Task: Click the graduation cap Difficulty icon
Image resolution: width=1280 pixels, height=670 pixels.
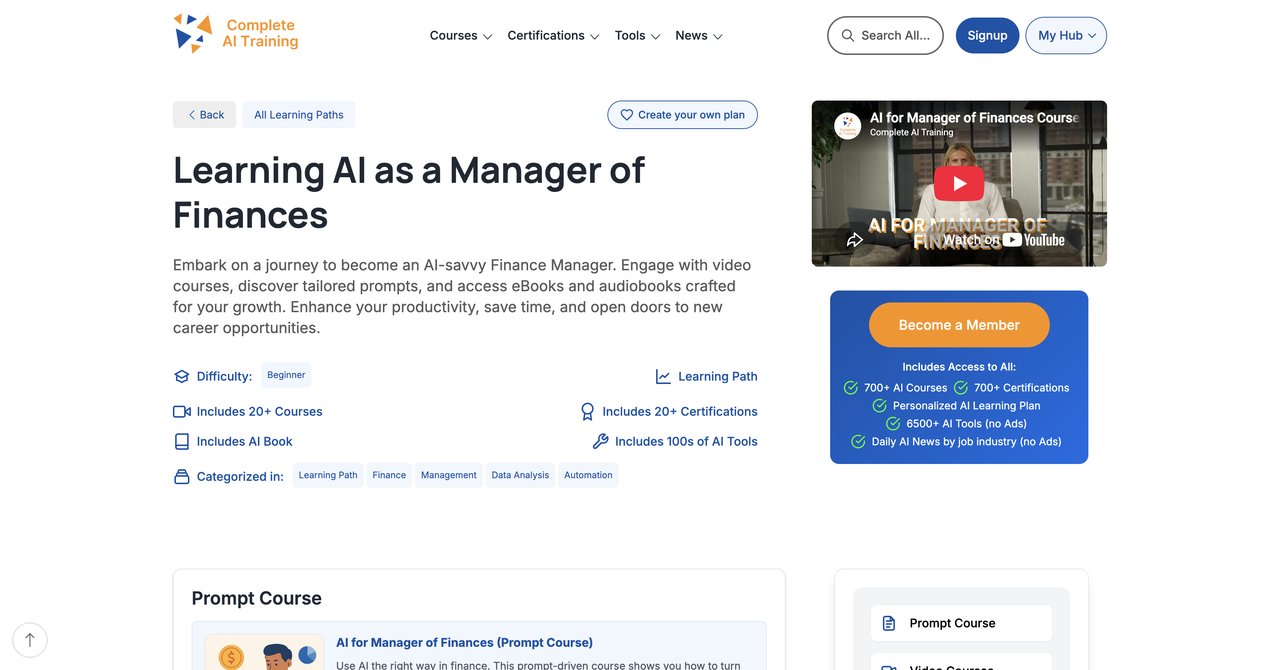Action: pyautogui.click(x=181, y=377)
